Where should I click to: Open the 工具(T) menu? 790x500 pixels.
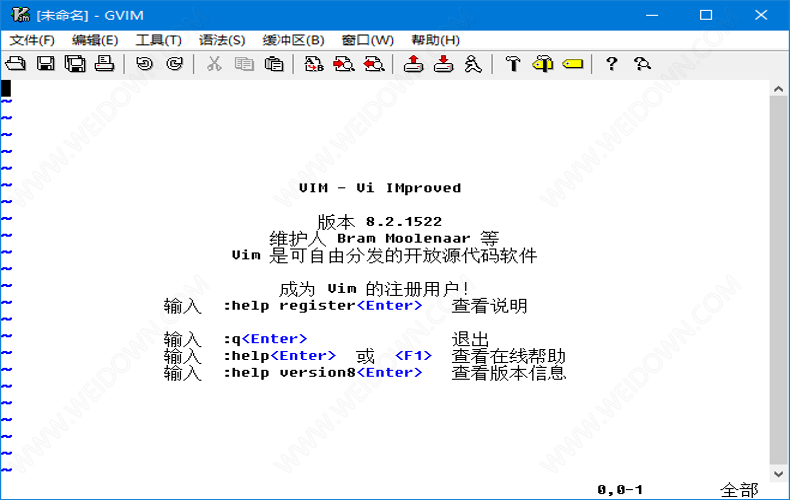(x=158, y=40)
